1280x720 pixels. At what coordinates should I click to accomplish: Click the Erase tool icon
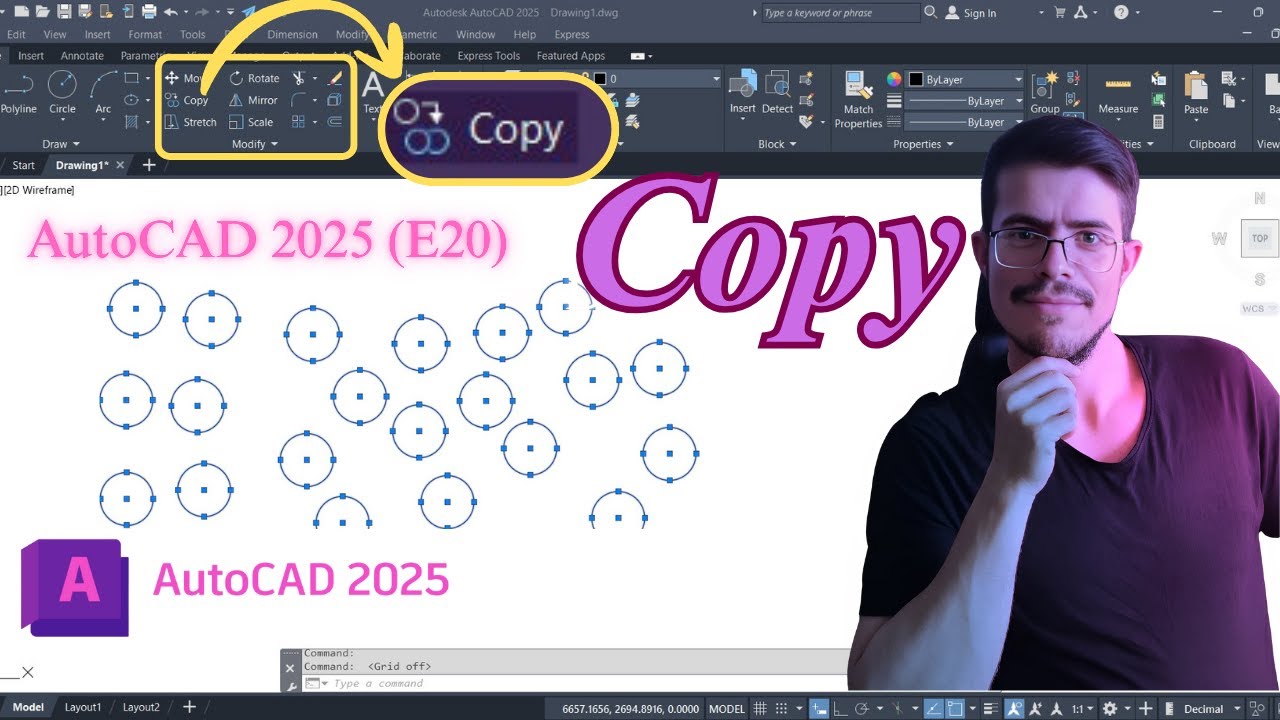click(x=335, y=78)
